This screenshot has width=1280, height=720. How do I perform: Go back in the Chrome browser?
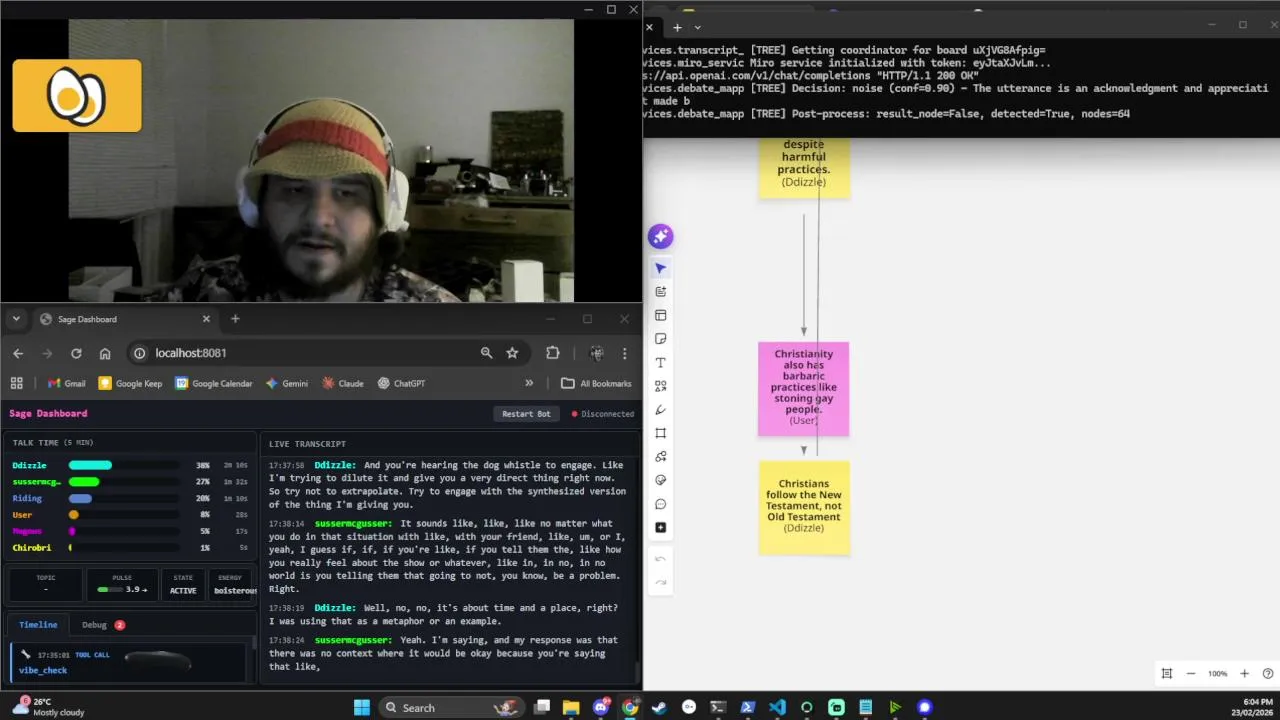pos(18,353)
